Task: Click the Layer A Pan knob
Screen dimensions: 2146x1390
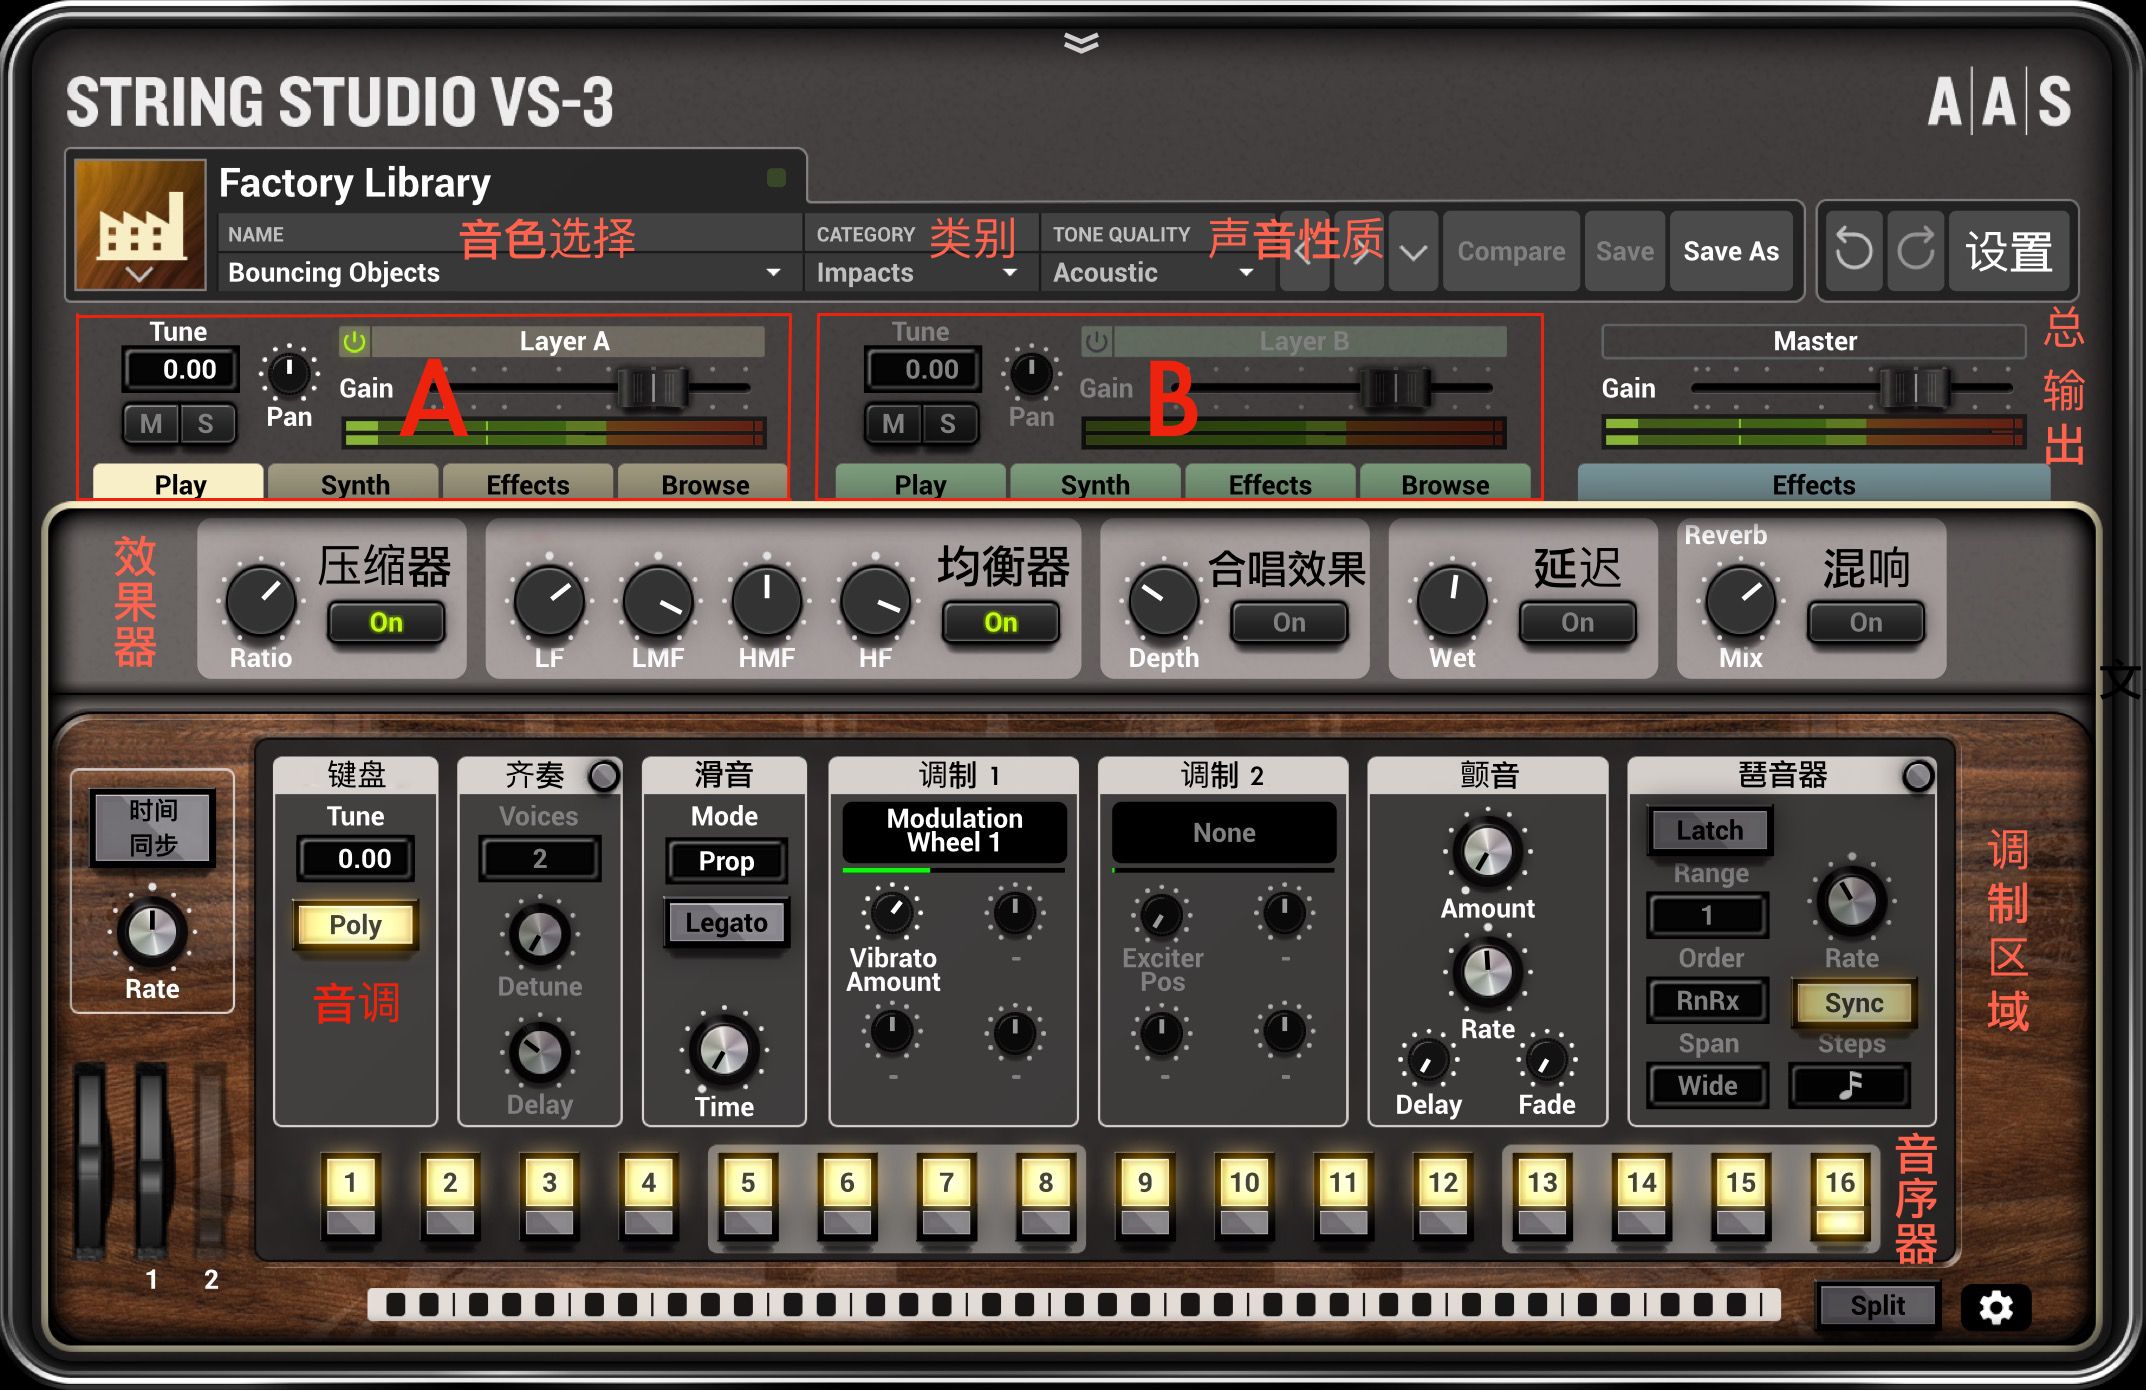Action: click(x=289, y=373)
